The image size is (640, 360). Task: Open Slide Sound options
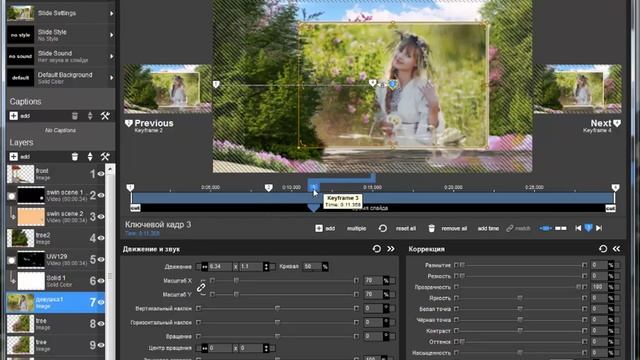pyautogui.click(x=60, y=56)
